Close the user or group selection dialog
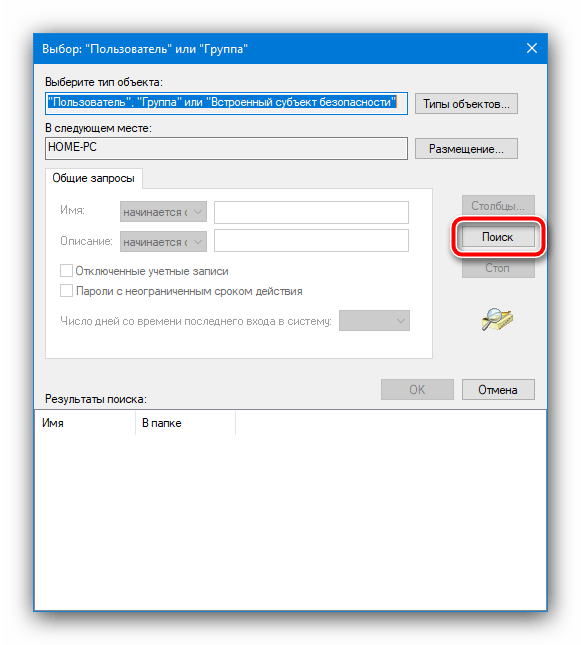Screen dimensions: 581x645 (x=532, y=49)
